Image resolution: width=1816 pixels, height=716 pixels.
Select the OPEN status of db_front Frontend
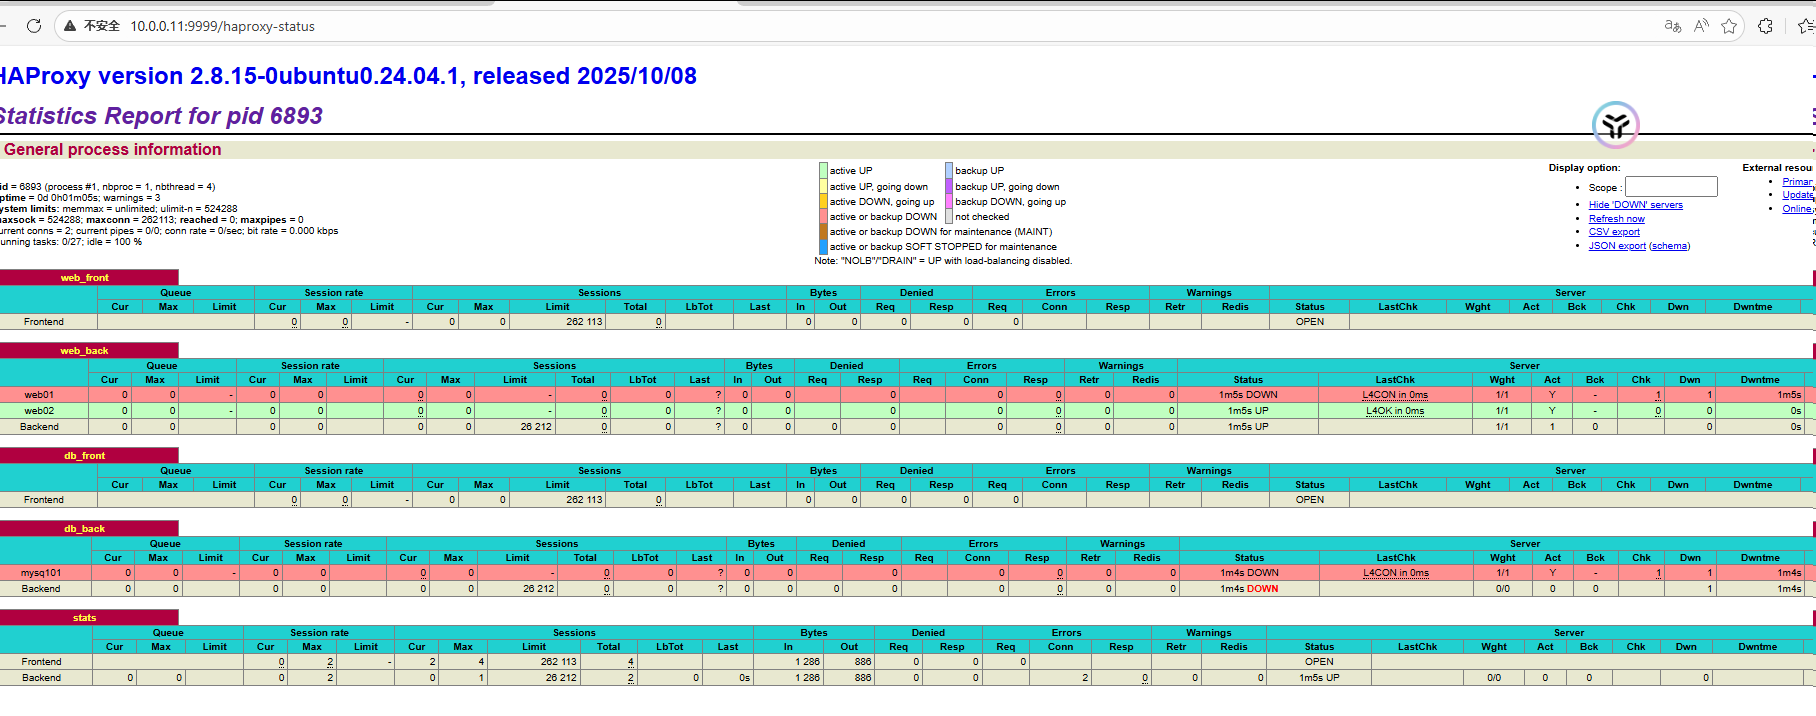point(1310,500)
